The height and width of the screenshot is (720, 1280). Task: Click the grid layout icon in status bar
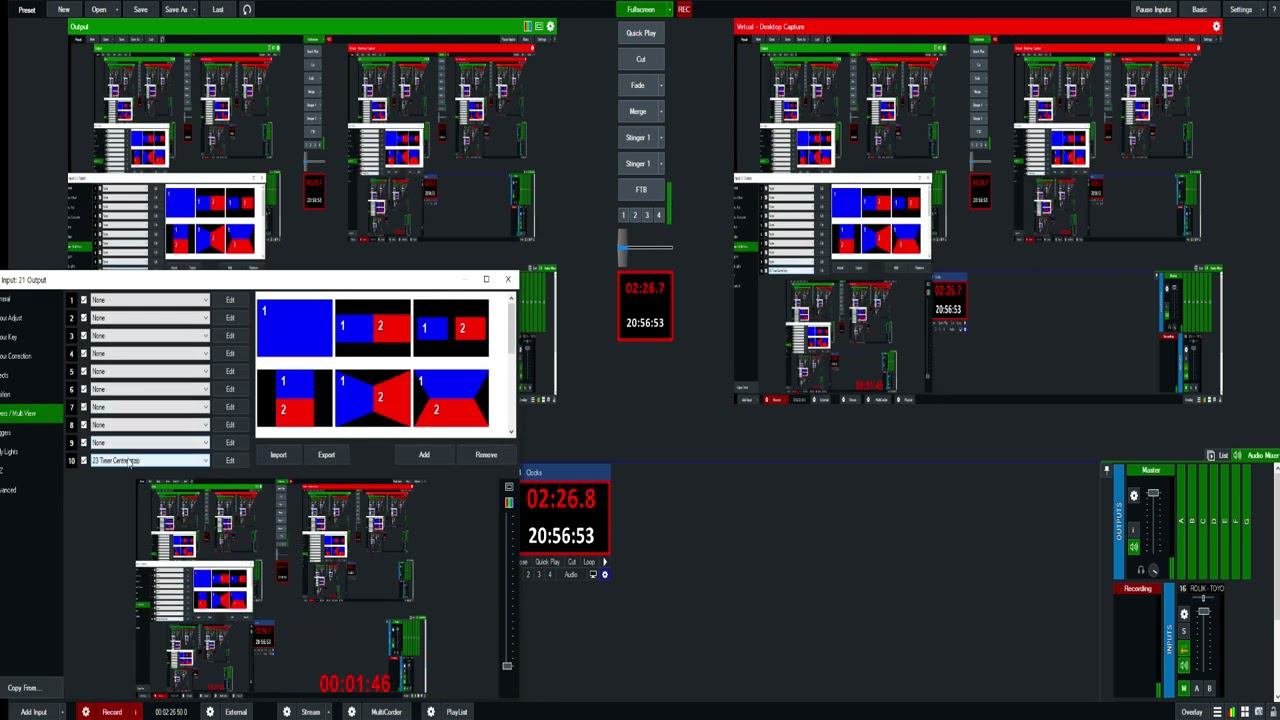tap(1243, 712)
